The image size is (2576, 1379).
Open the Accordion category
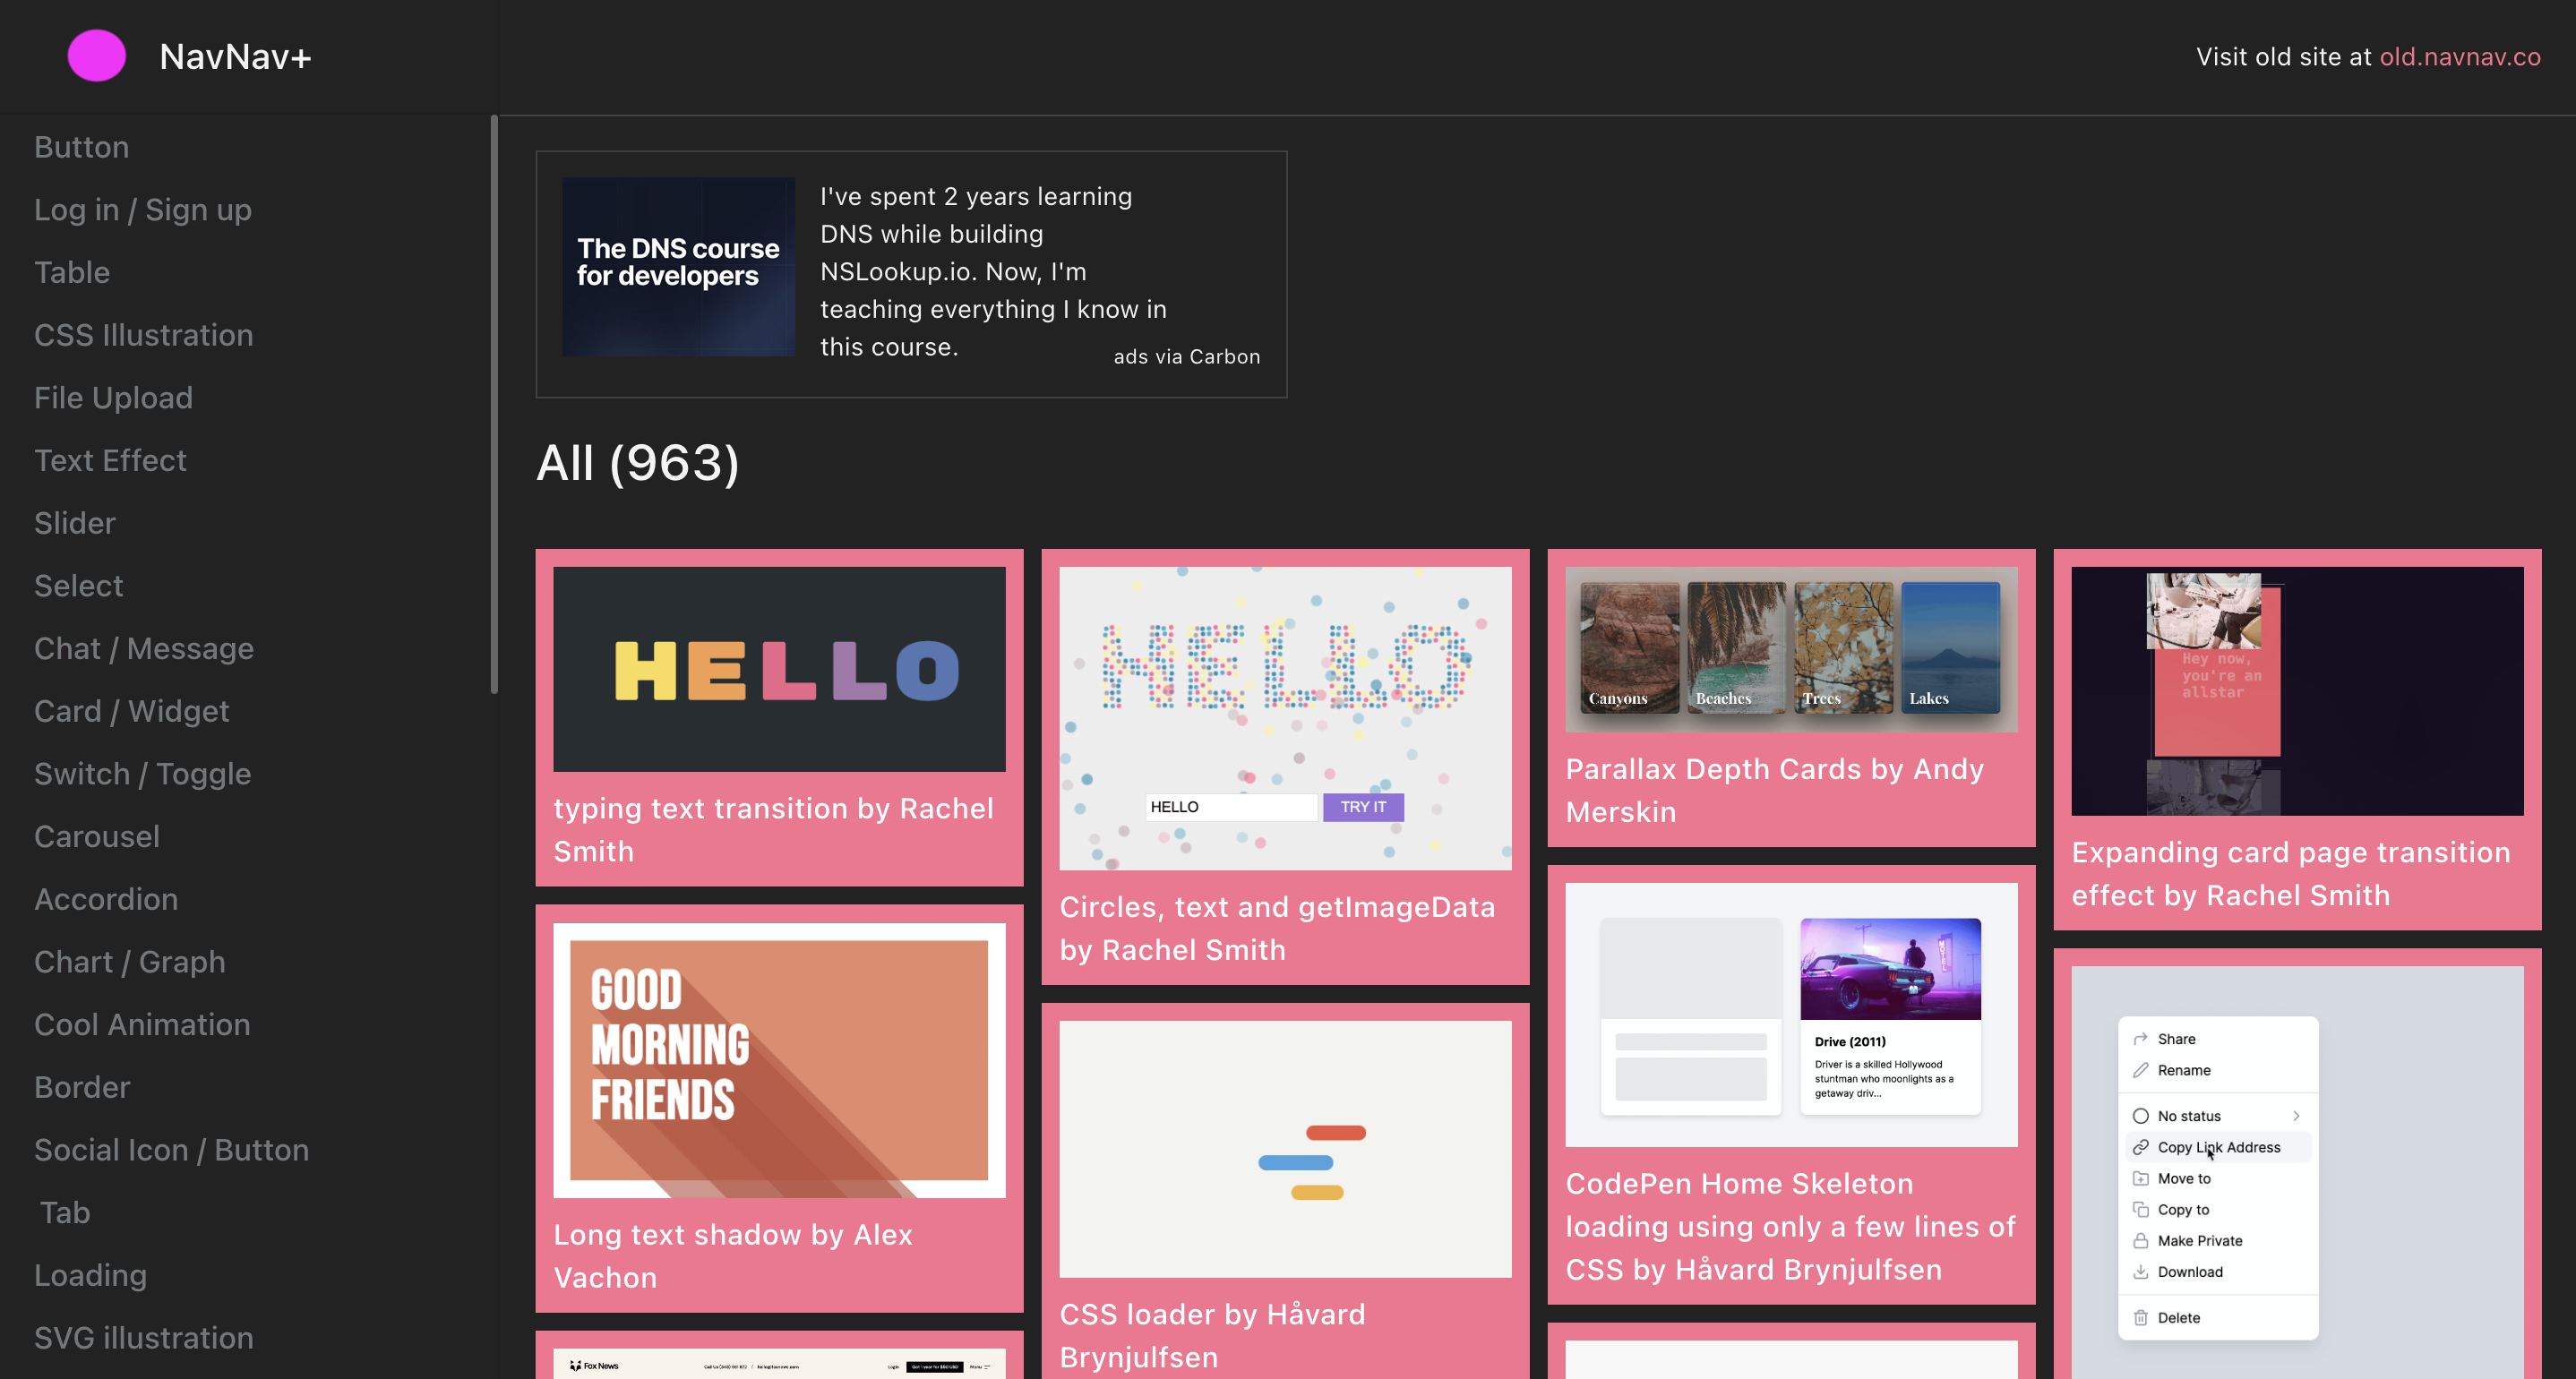click(106, 899)
